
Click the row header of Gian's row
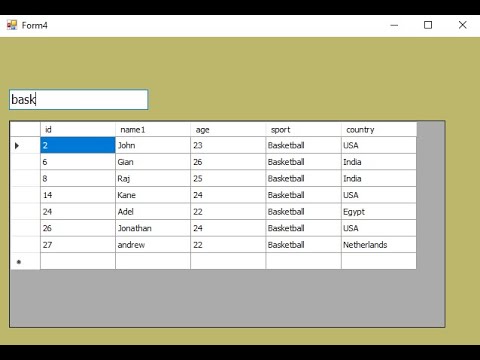coord(25,162)
